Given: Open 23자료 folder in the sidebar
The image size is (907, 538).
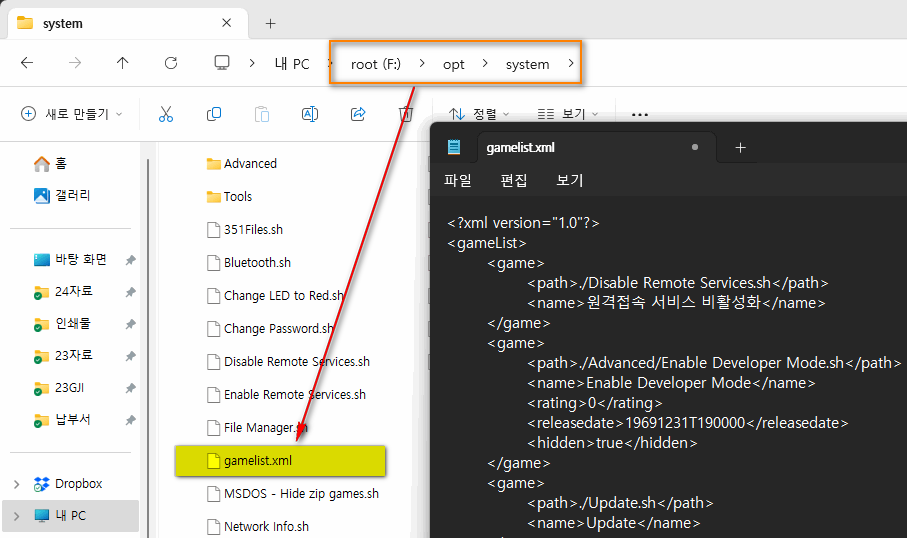Looking at the screenshot, I should 63,356.
